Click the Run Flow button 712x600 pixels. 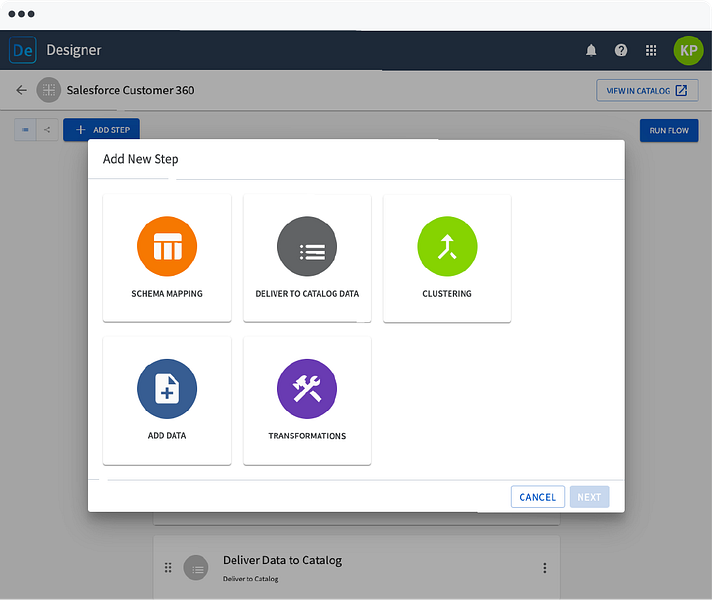(x=669, y=131)
